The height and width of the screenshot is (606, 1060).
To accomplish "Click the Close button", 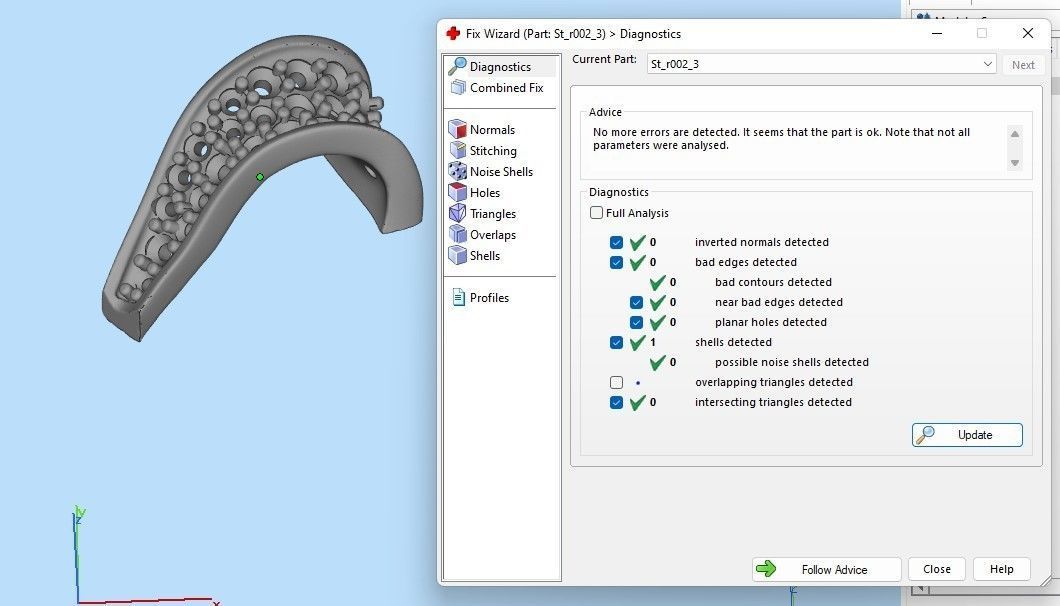I will 937,569.
